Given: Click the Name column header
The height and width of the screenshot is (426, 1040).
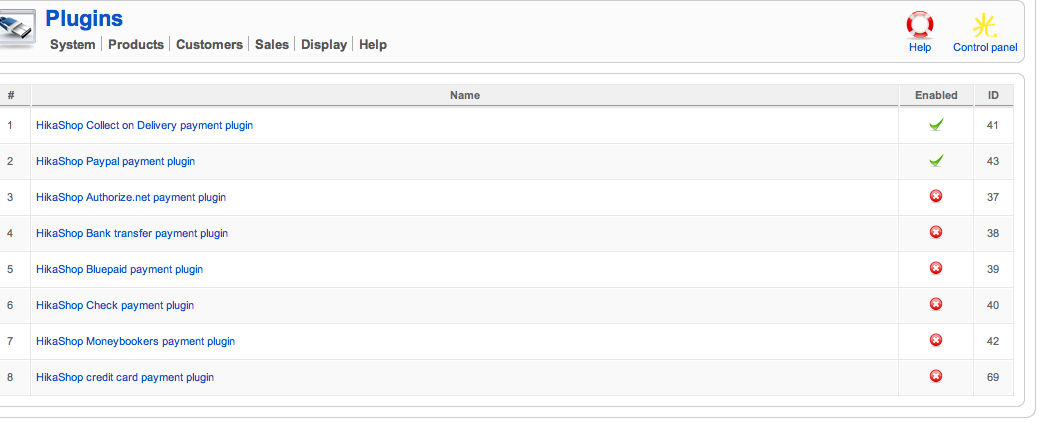Looking at the screenshot, I should click(464, 95).
